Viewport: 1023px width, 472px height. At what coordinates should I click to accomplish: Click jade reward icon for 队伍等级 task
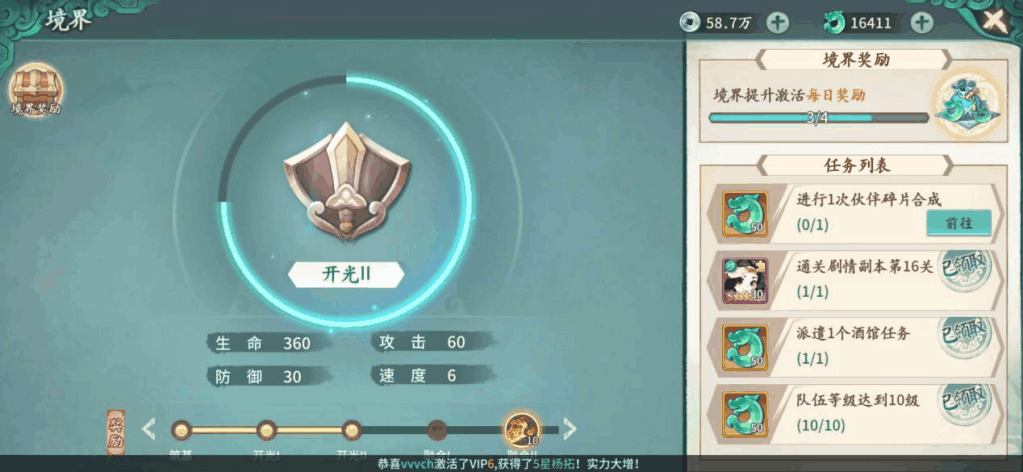745,414
